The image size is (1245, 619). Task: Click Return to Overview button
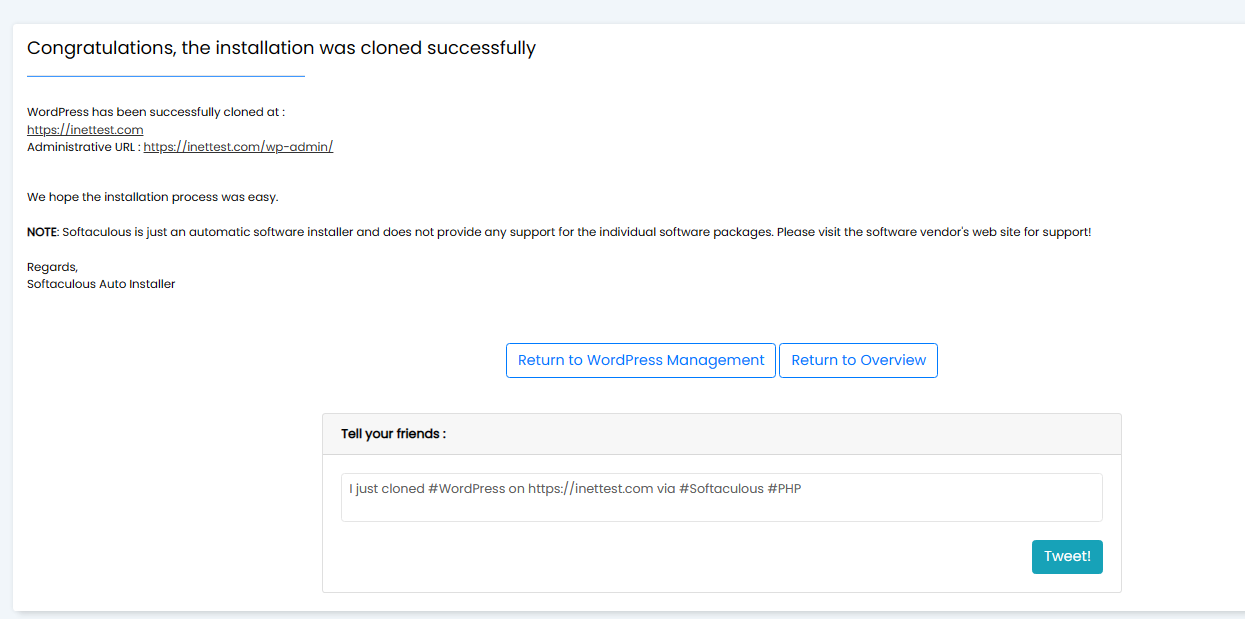pos(858,360)
